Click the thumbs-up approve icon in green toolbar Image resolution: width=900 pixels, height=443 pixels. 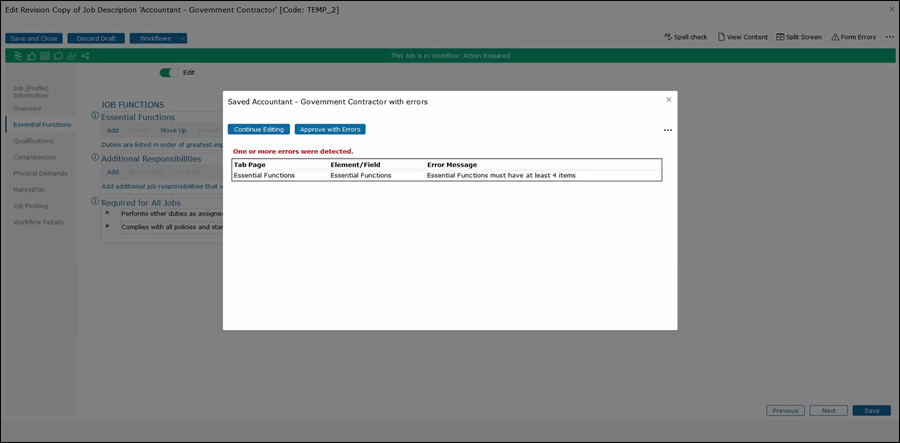(x=32, y=56)
